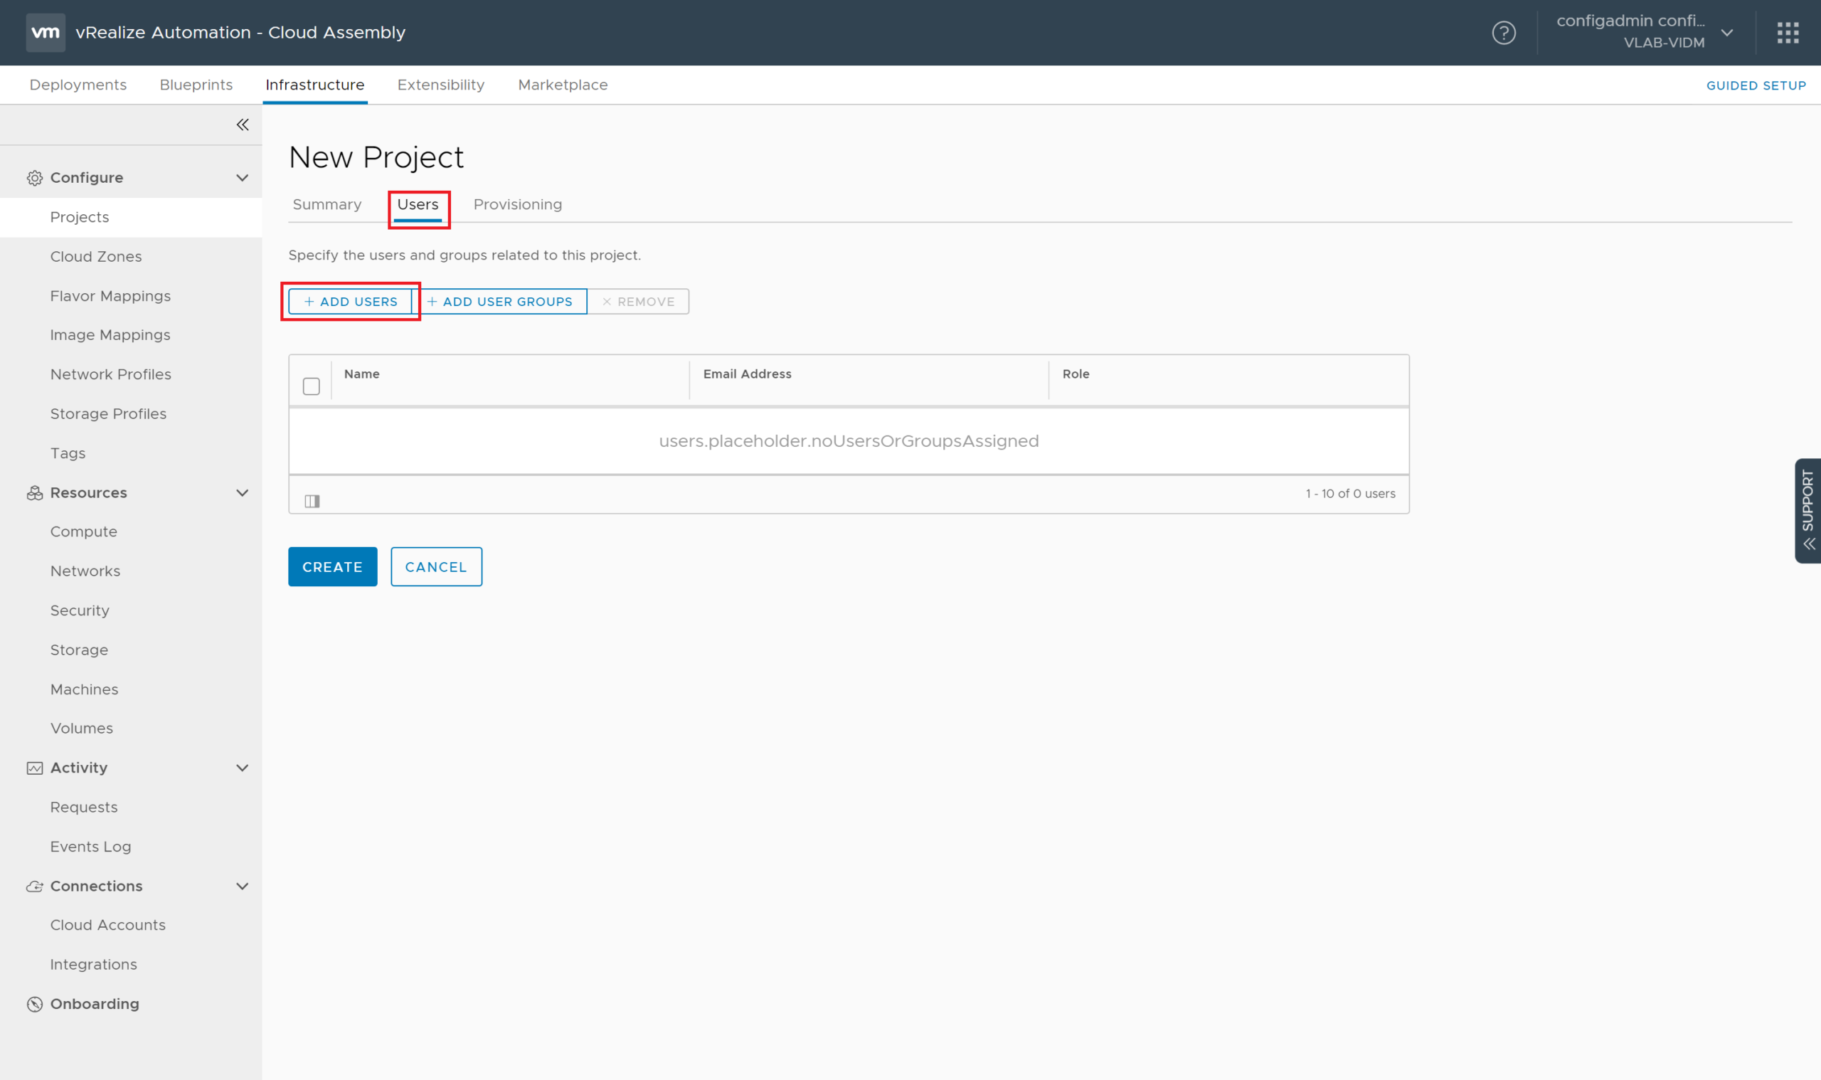Expand the Support side panel
The image size is (1821, 1080).
click(x=1807, y=511)
